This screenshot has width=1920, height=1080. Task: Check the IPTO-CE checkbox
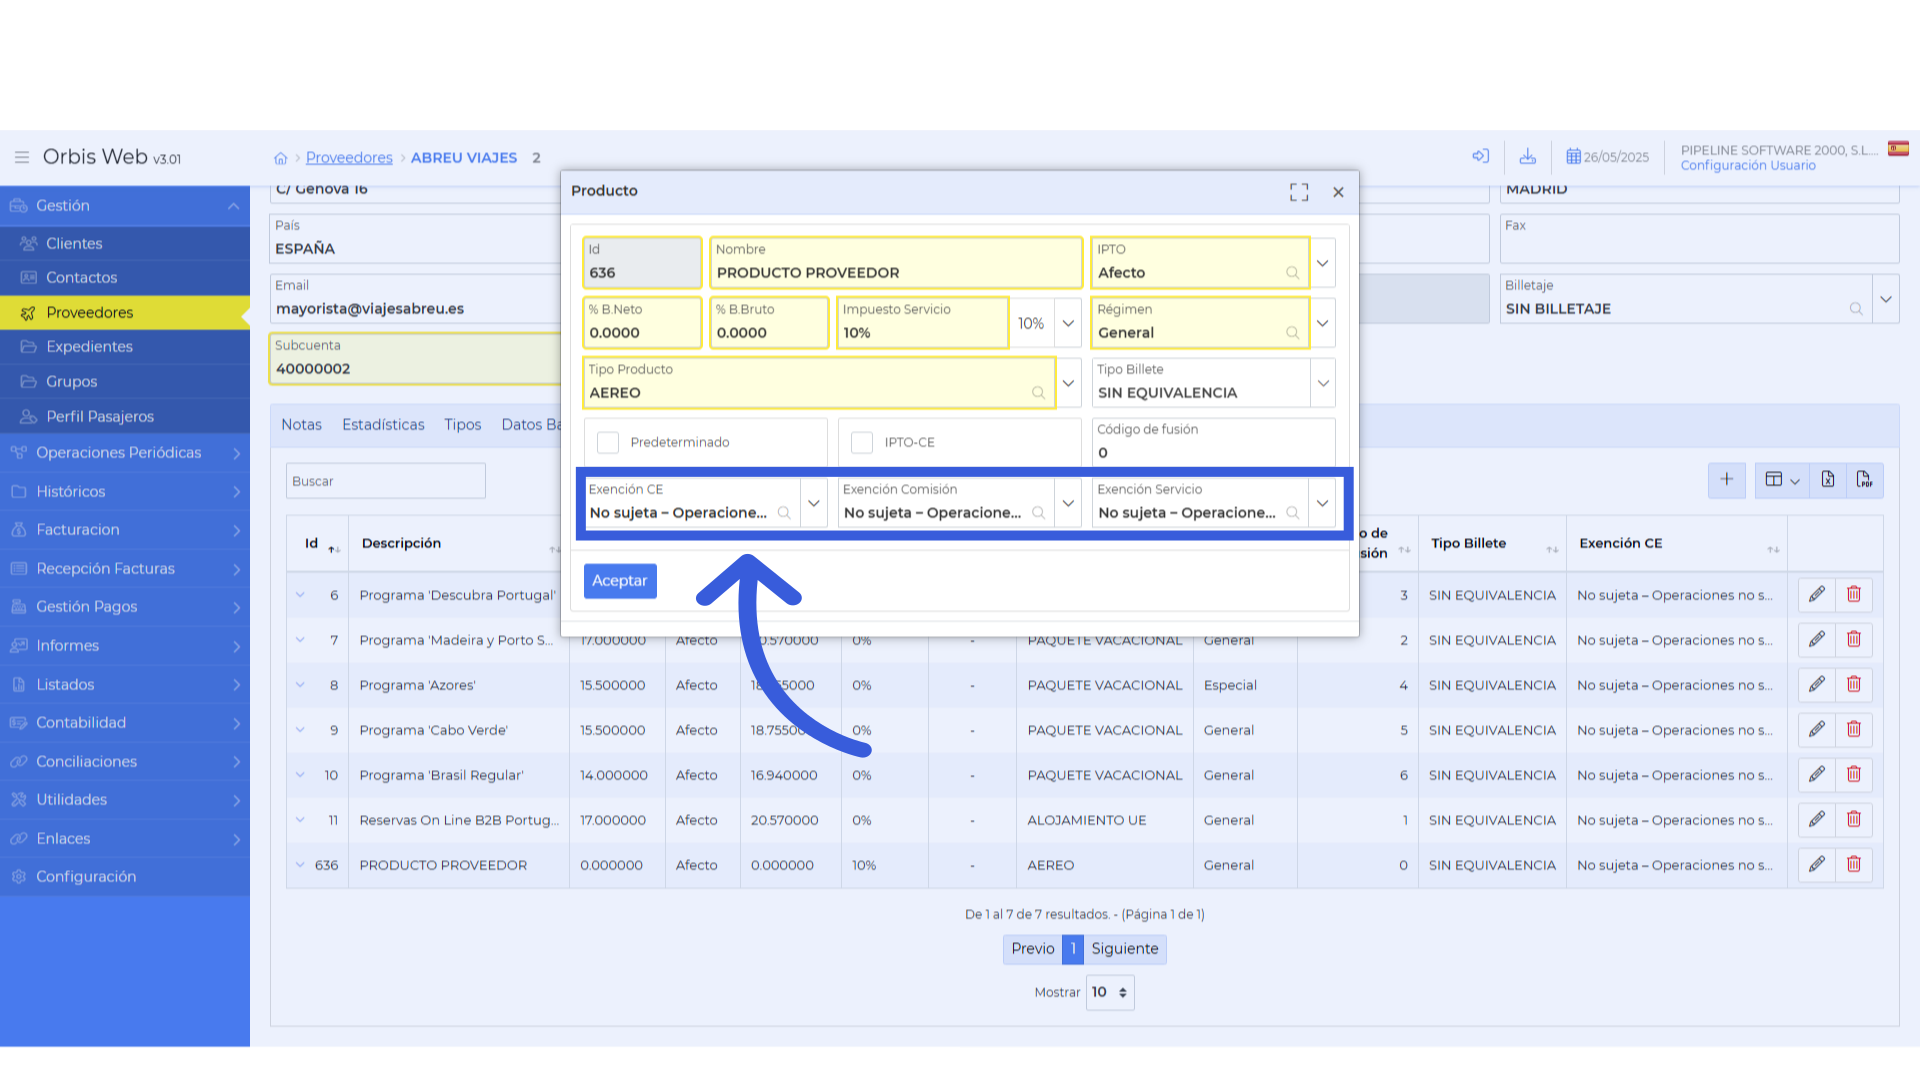[862, 442]
